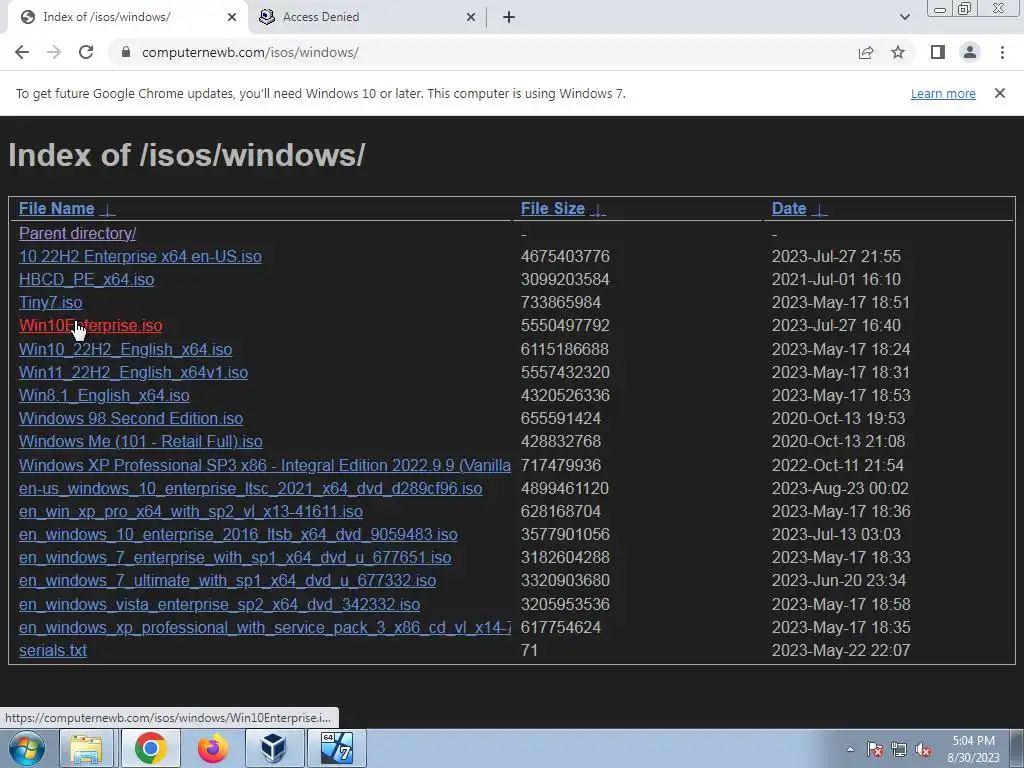View site info via the lock icon
The height and width of the screenshot is (768, 1024).
click(x=126, y=52)
